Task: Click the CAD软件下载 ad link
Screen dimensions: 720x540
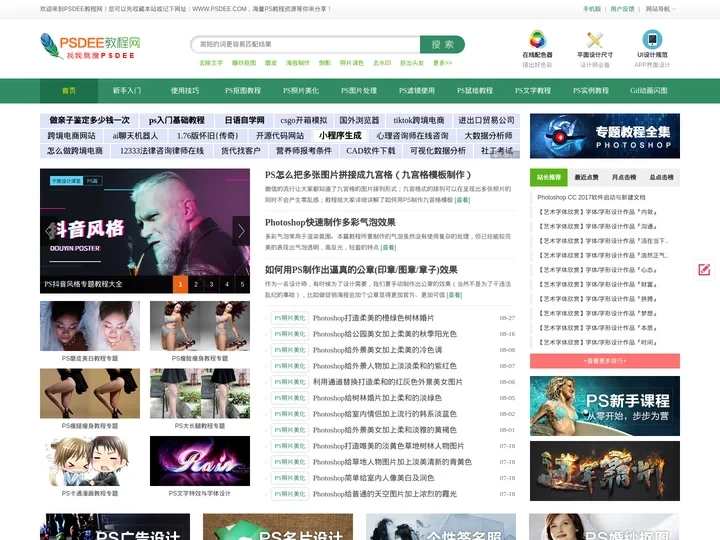Action: 371,151
